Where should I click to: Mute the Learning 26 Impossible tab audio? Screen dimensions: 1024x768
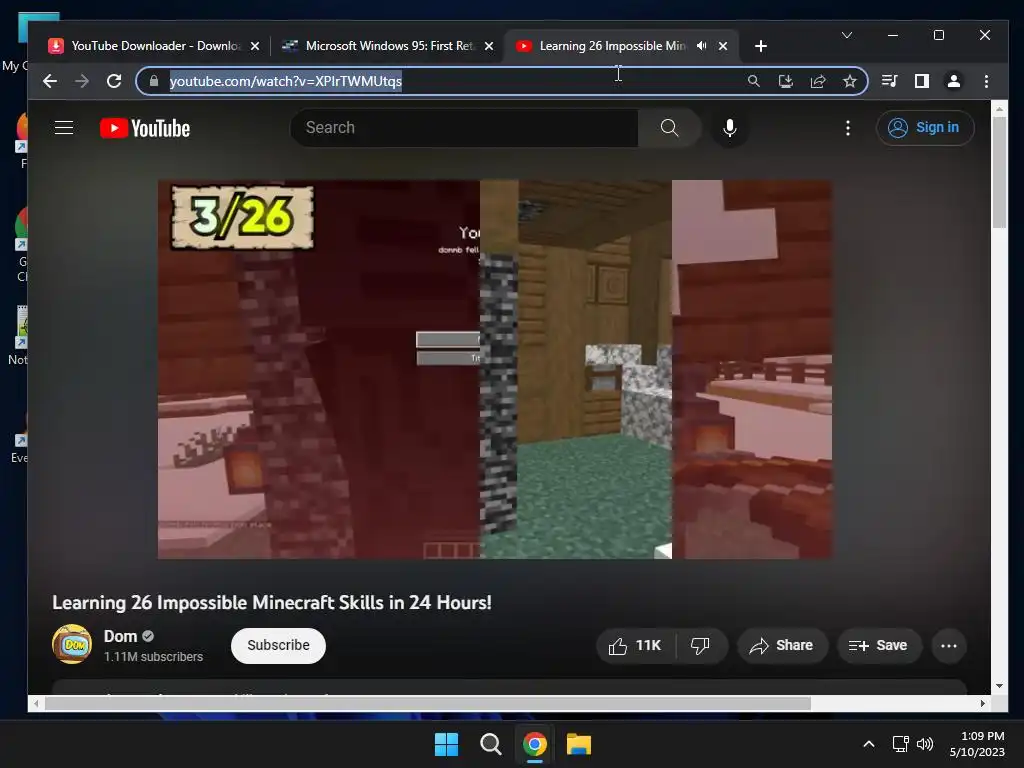coord(701,46)
